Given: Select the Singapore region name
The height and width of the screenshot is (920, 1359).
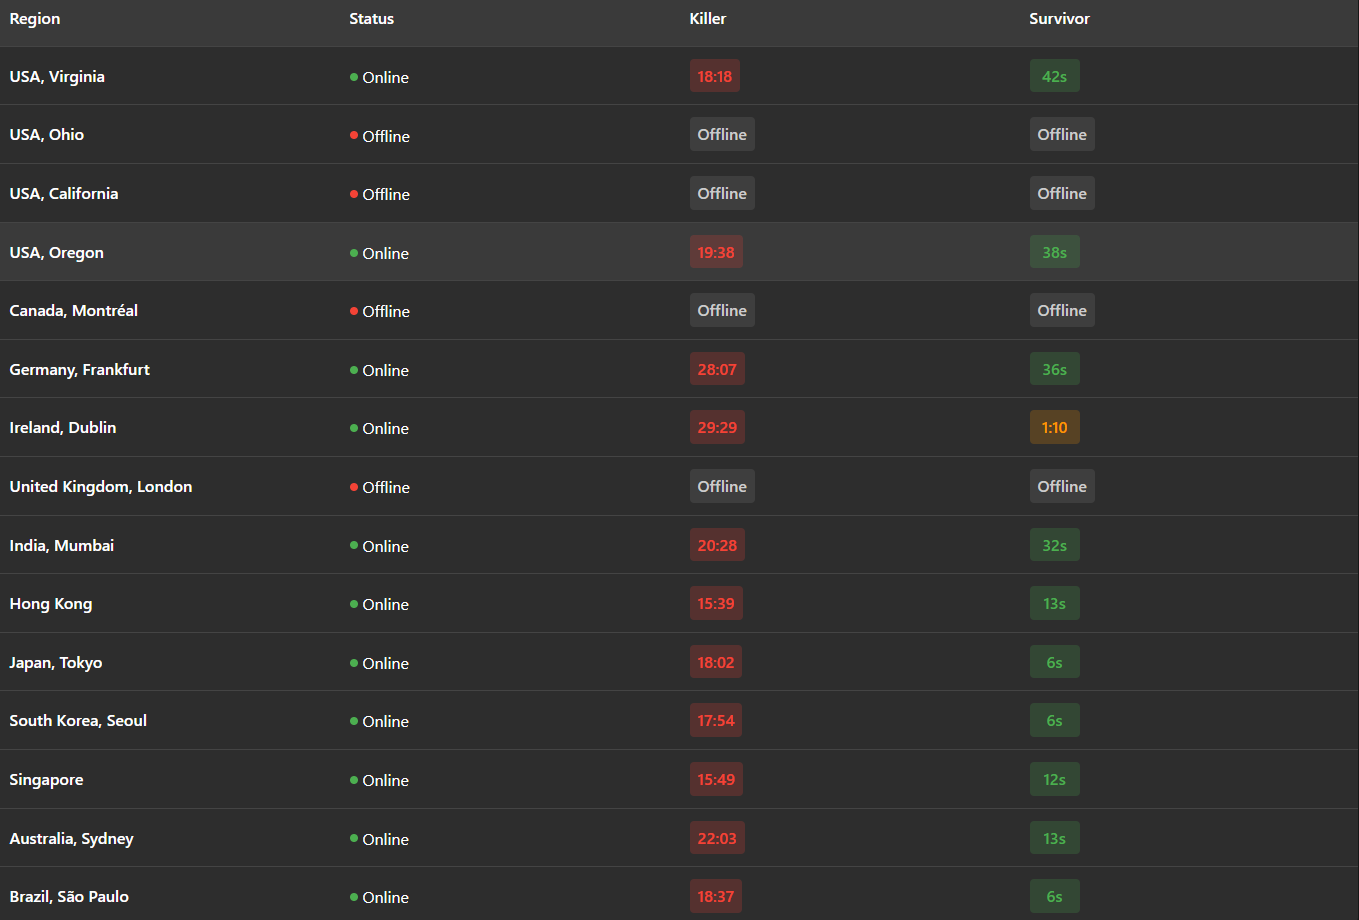Looking at the screenshot, I should point(47,780).
